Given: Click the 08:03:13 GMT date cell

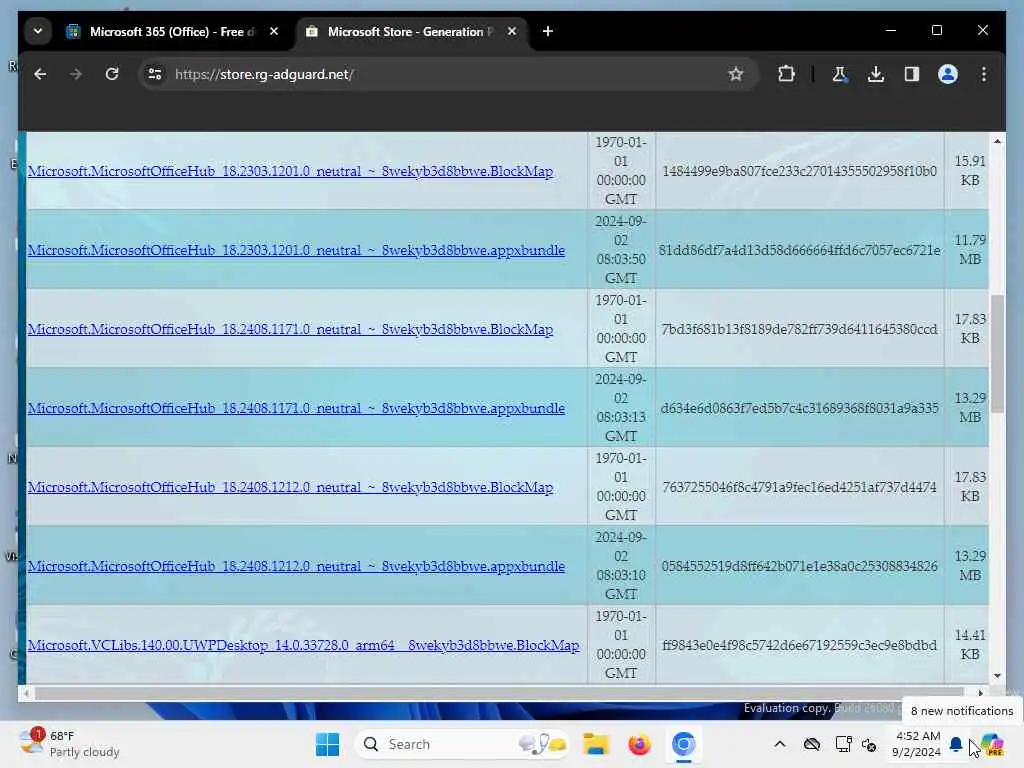Looking at the screenshot, I should [x=620, y=408].
